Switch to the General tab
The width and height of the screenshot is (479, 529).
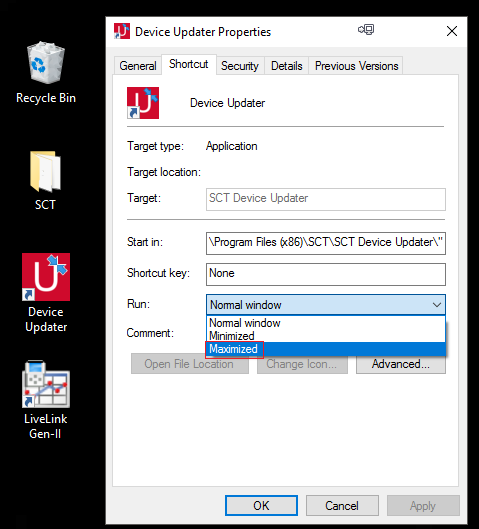tap(138, 65)
